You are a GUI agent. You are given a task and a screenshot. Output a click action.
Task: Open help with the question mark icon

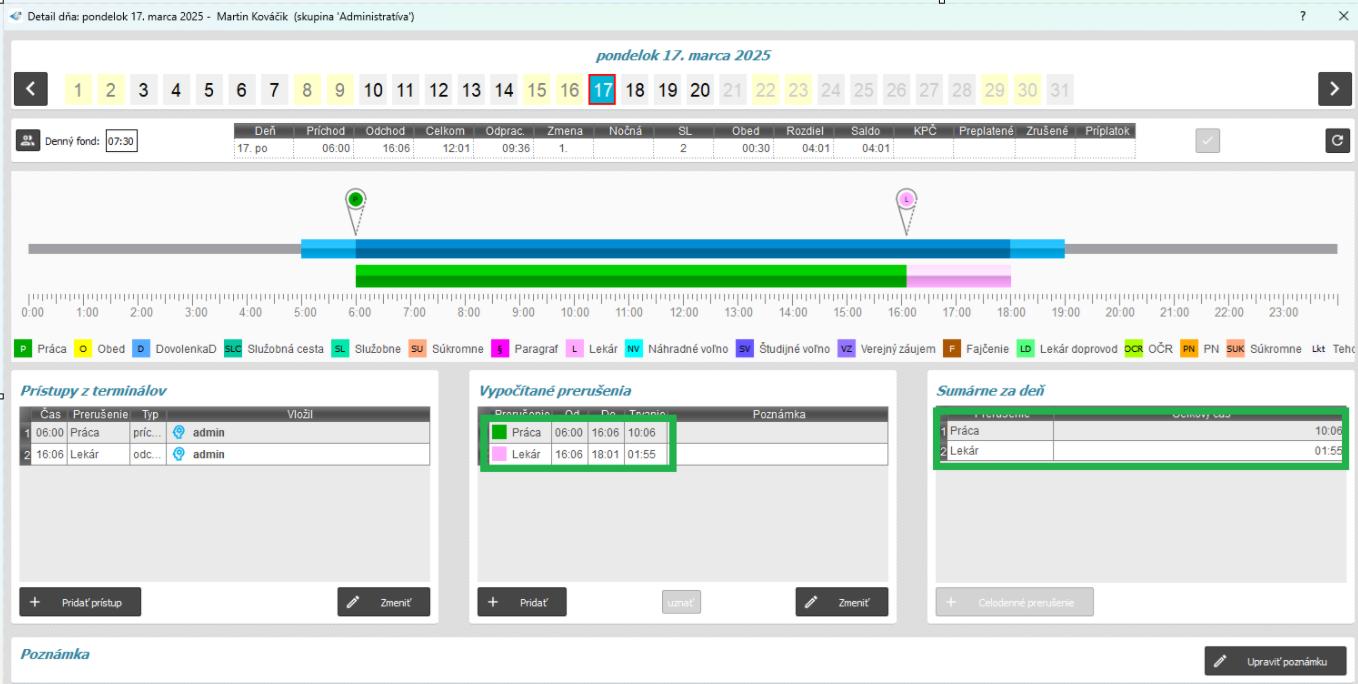click(1303, 17)
